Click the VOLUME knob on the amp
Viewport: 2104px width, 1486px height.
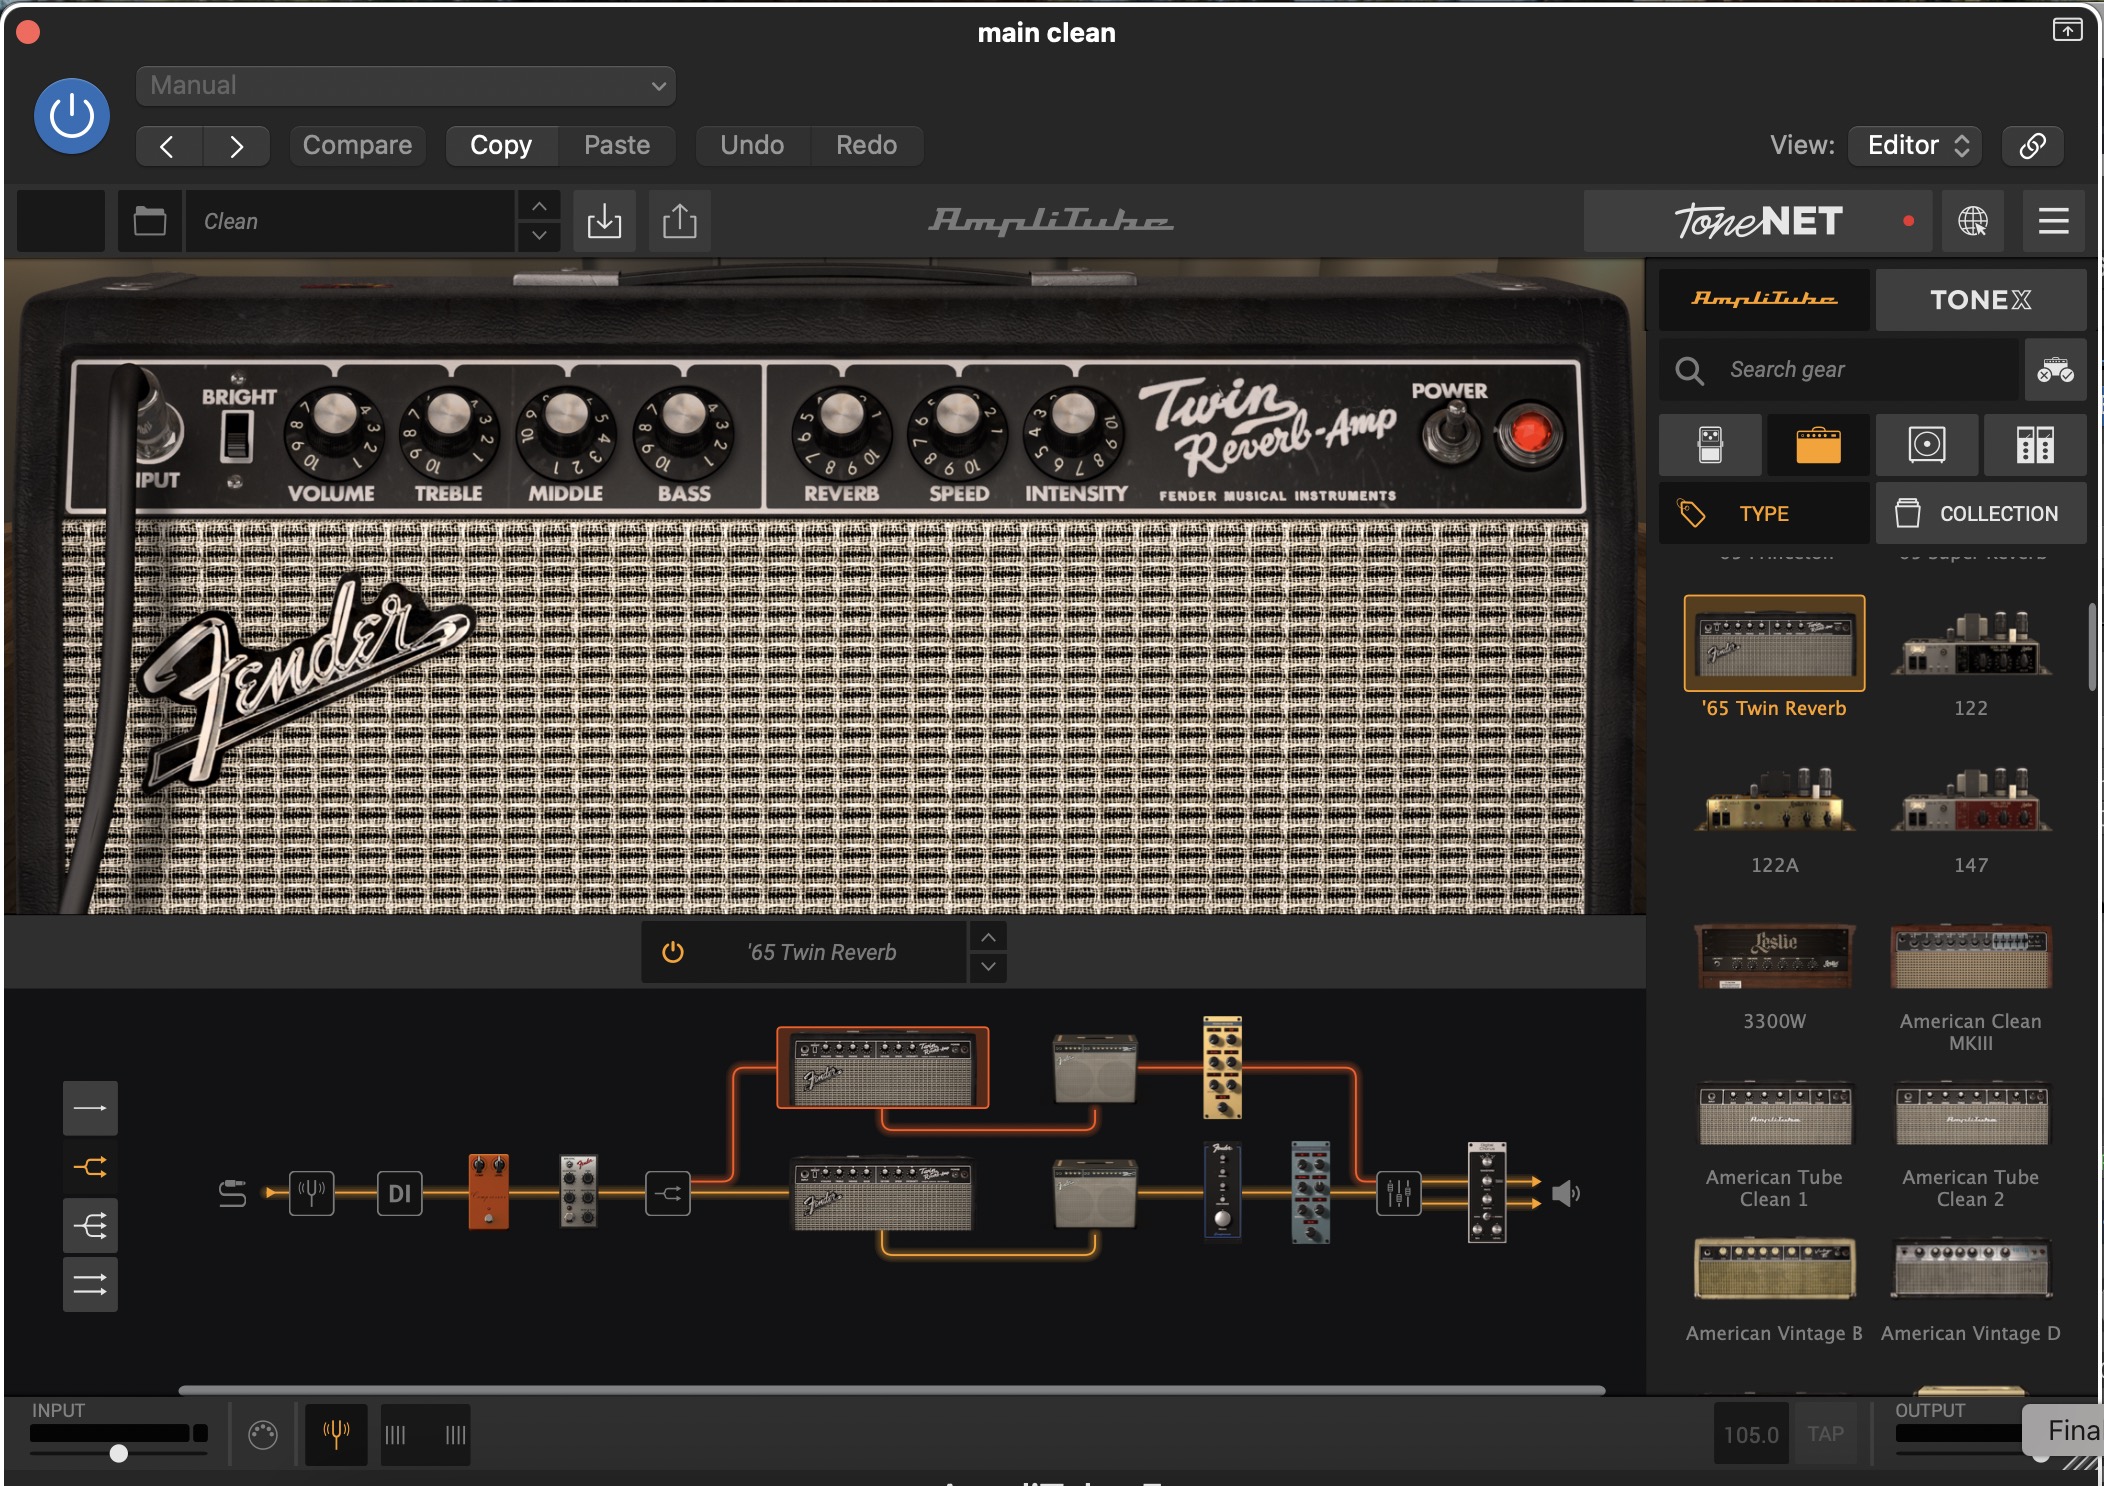(332, 431)
